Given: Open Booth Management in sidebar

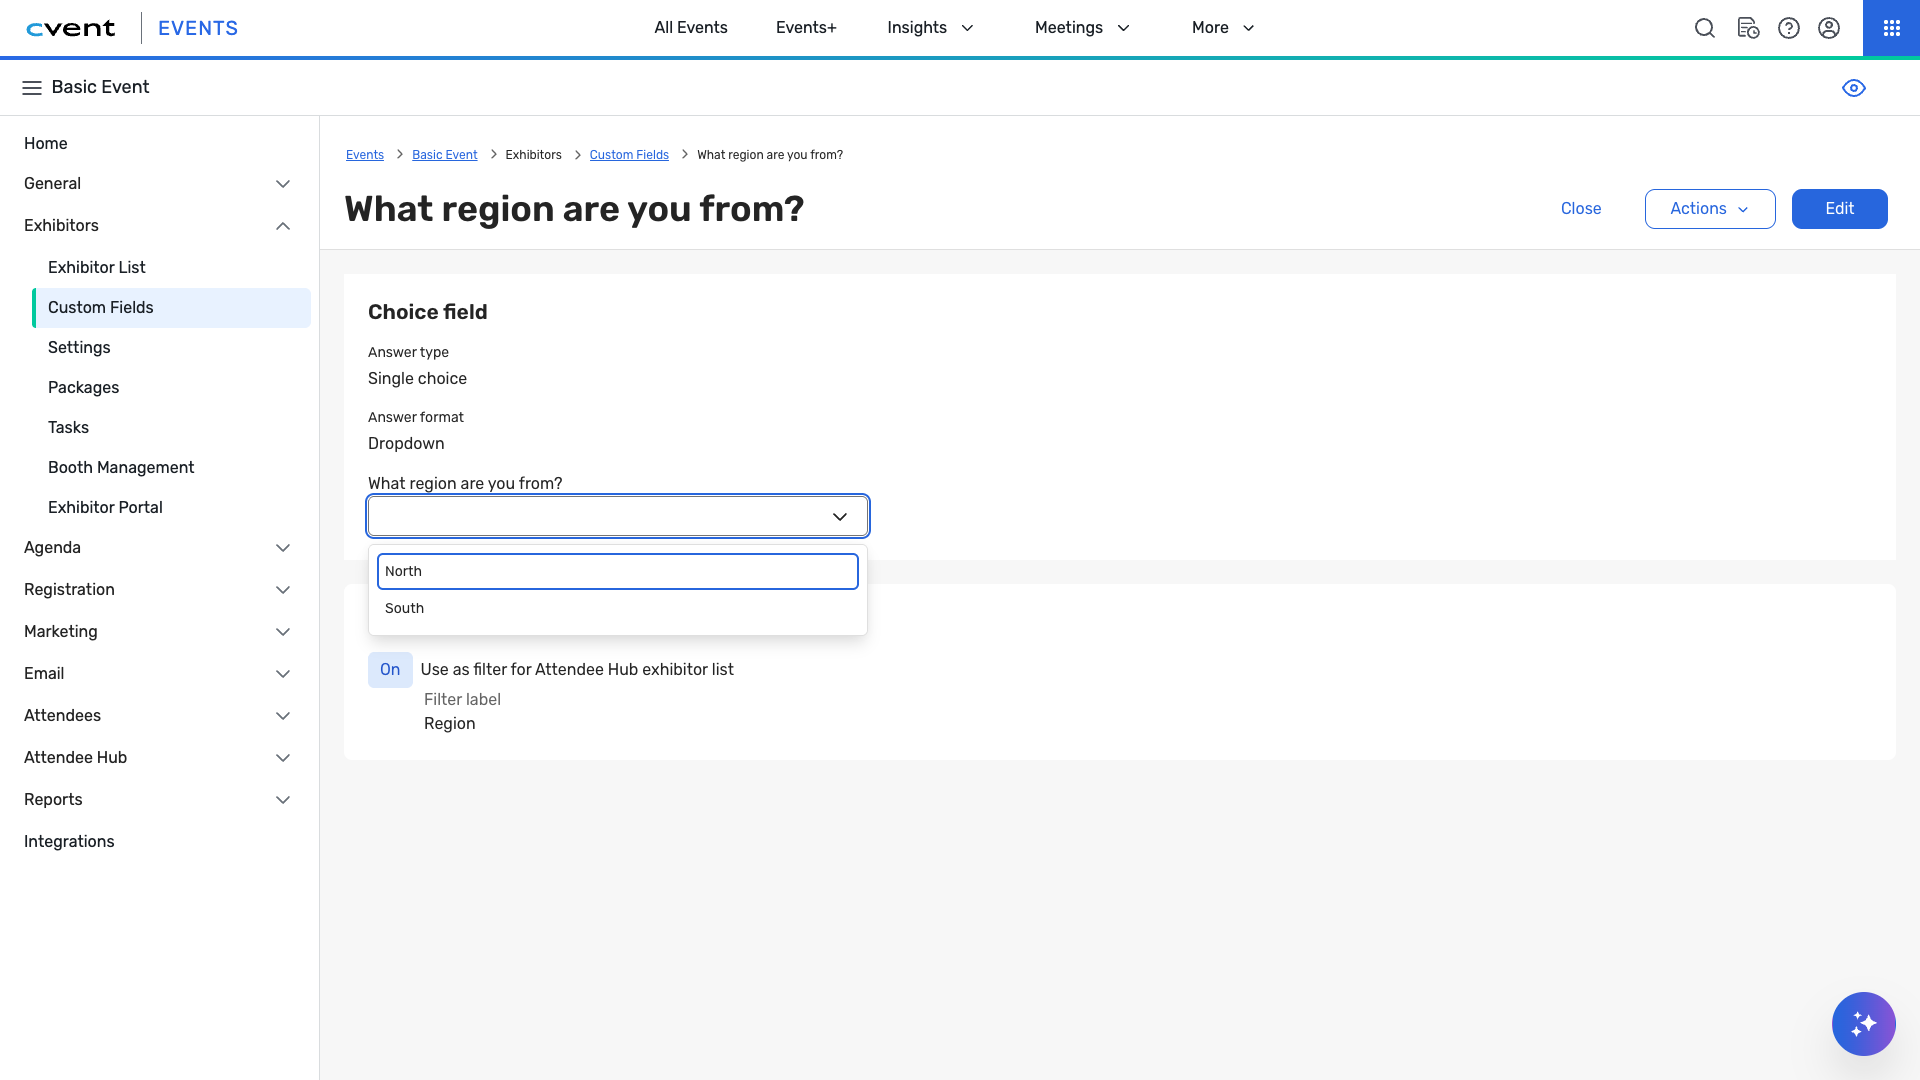Looking at the screenshot, I should click(x=121, y=467).
